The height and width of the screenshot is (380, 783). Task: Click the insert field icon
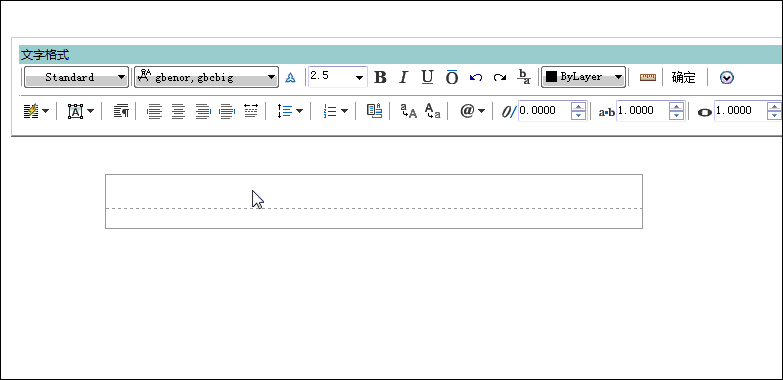point(375,111)
